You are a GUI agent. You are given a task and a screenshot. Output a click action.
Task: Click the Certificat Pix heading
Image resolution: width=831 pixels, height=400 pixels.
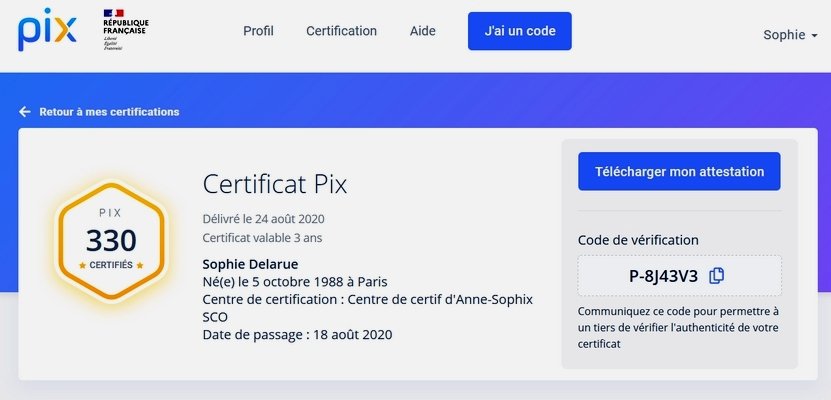(x=275, y=184)
